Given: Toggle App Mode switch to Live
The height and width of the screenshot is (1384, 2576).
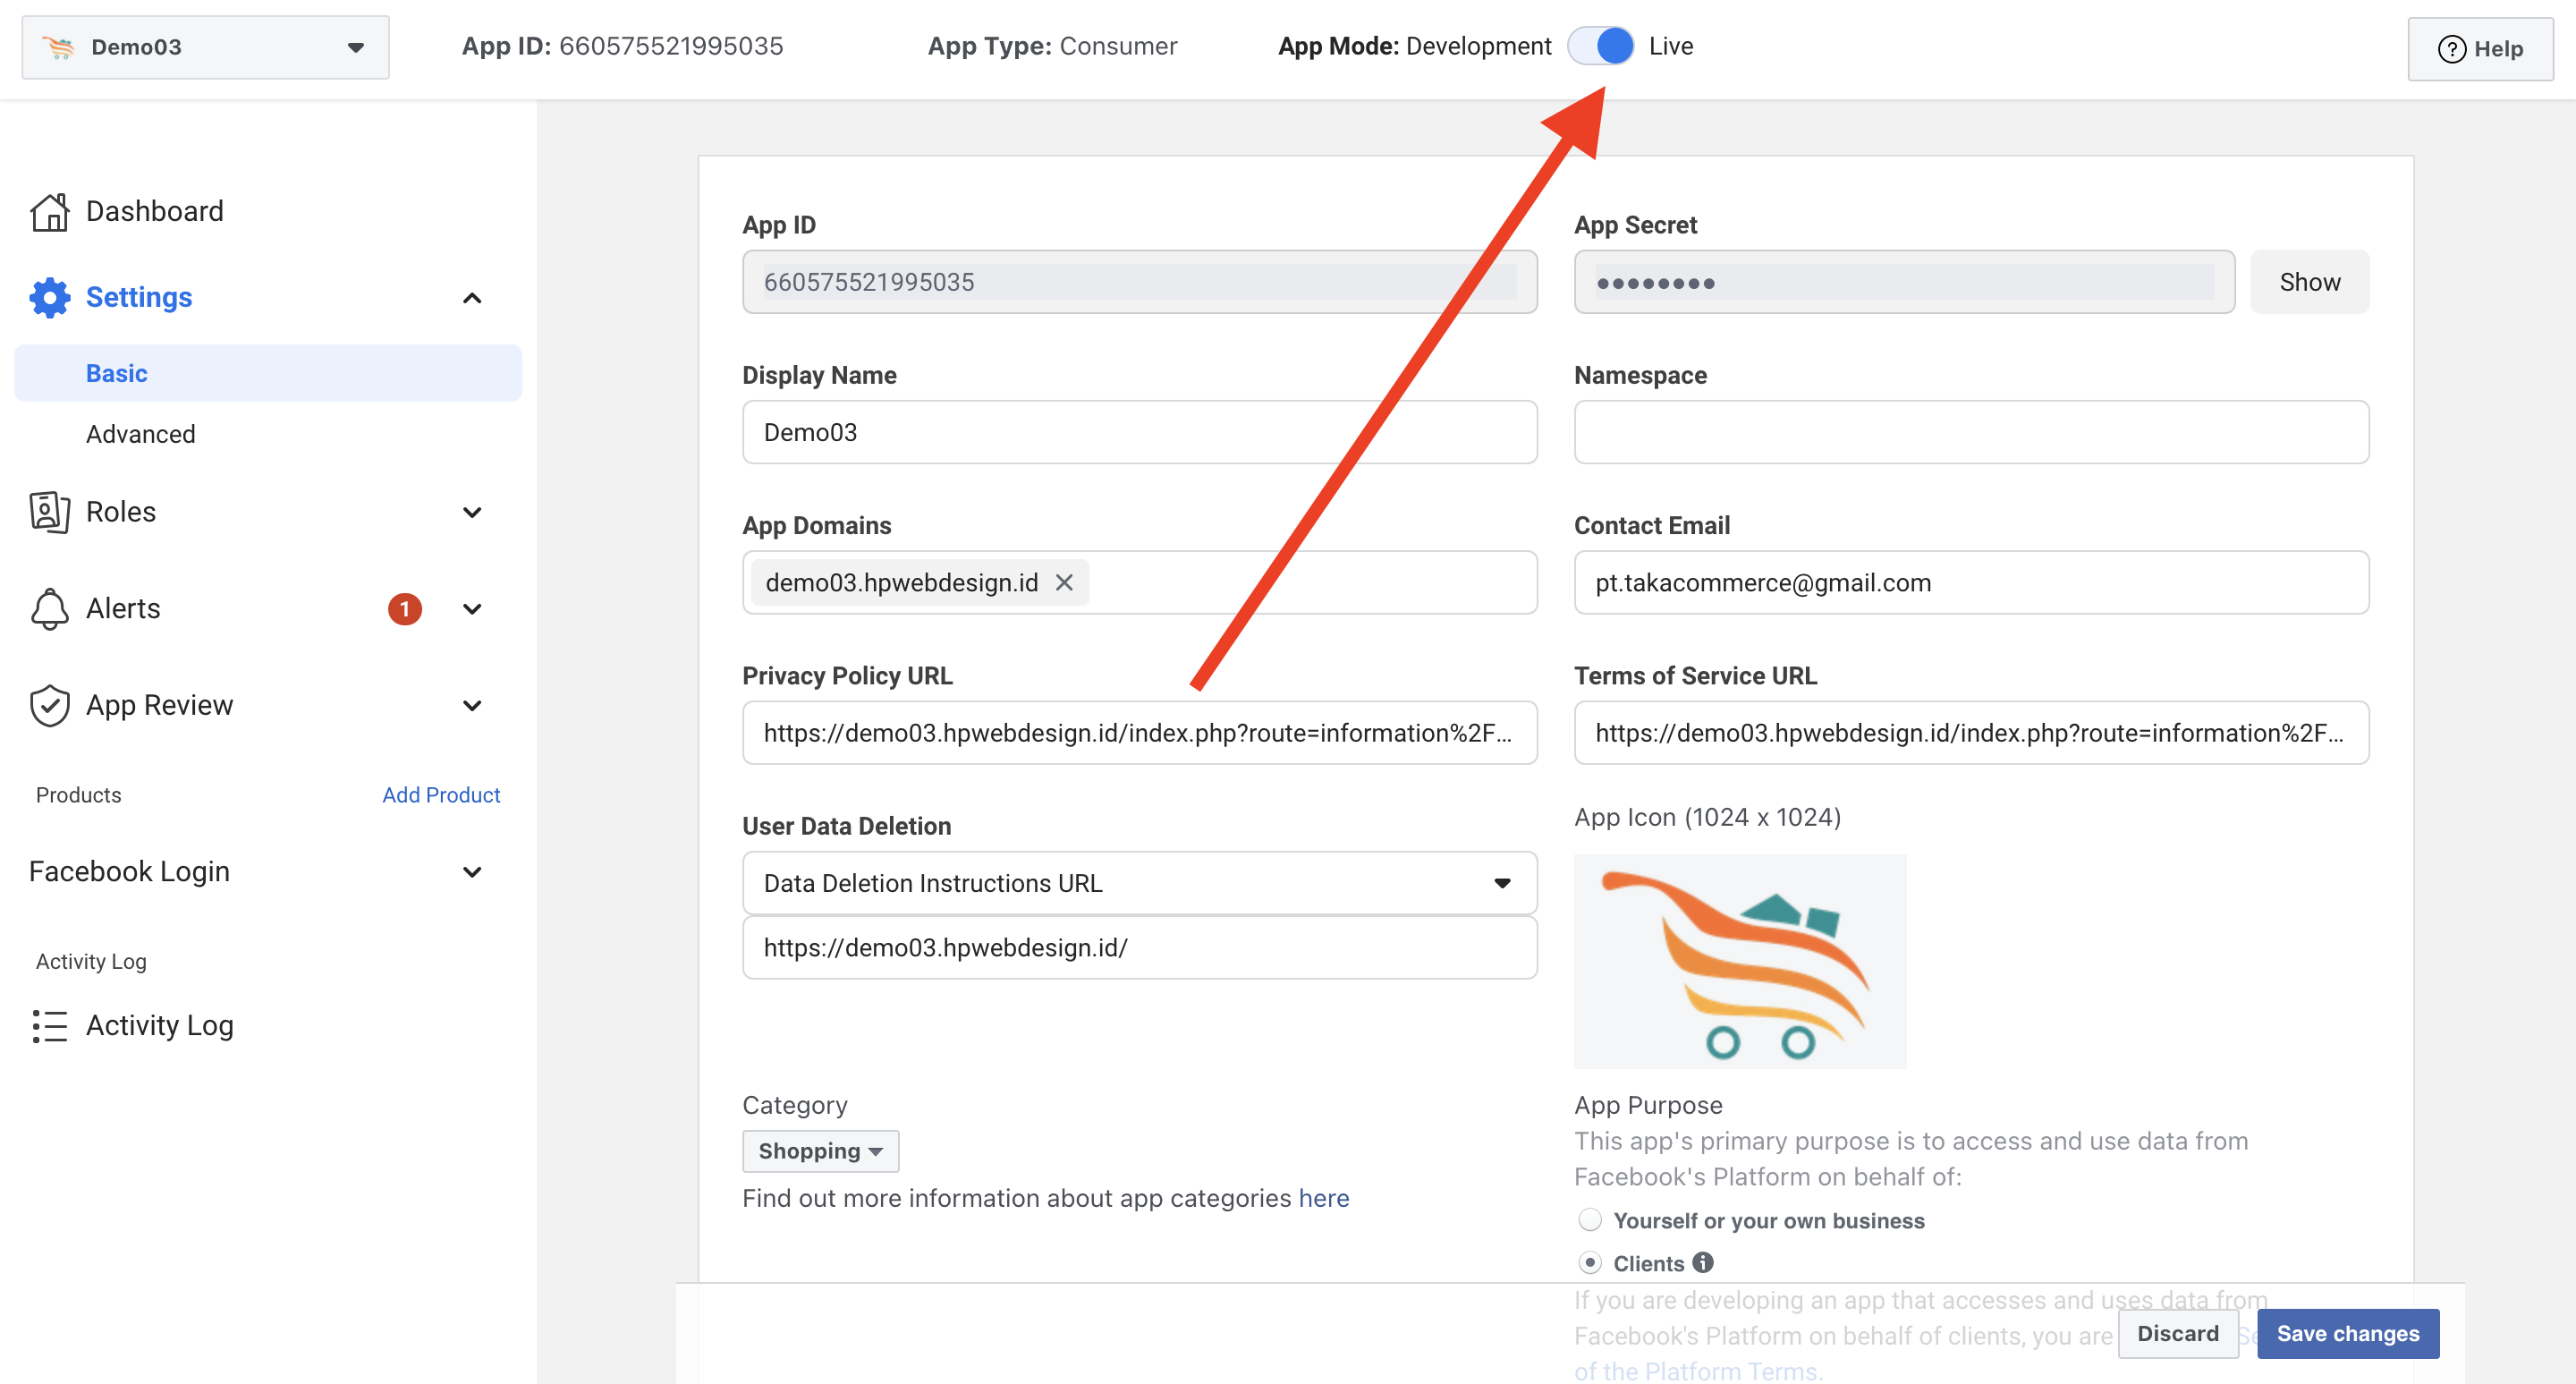Looking at the screenshot, I should (1600, 47).
